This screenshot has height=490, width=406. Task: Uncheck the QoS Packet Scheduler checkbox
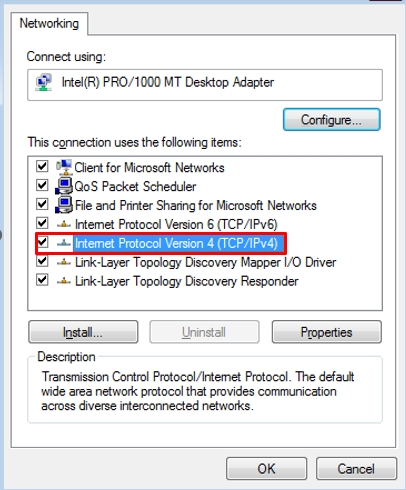(42, 185)
